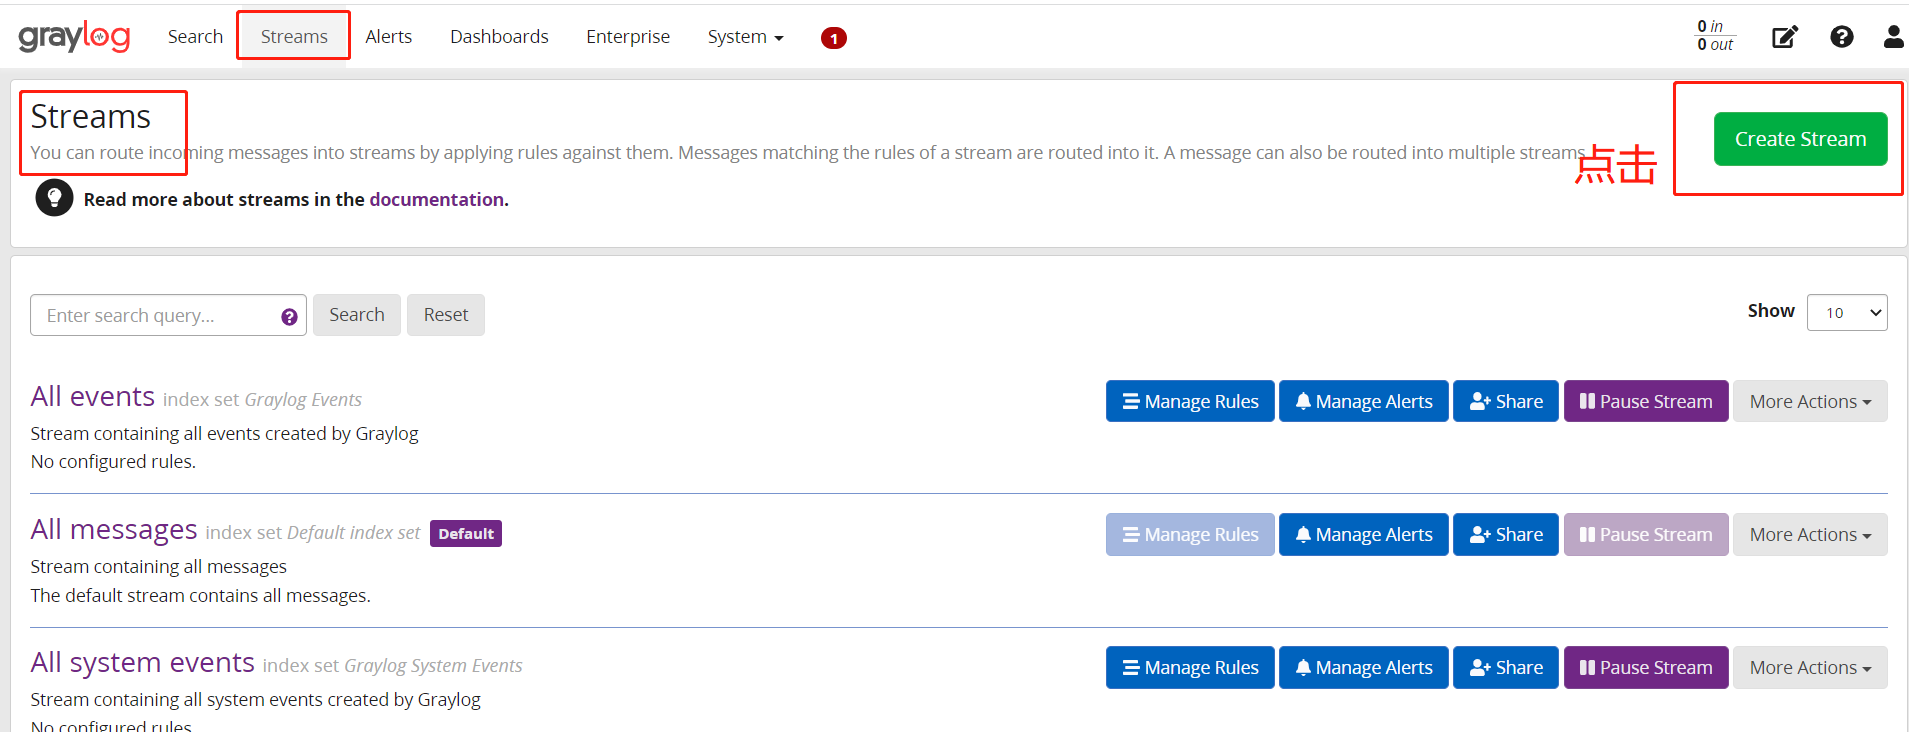Click Manage Rules for All events
The width and height of the screenshot is (1909, 732).
[x=1190, y=401]
